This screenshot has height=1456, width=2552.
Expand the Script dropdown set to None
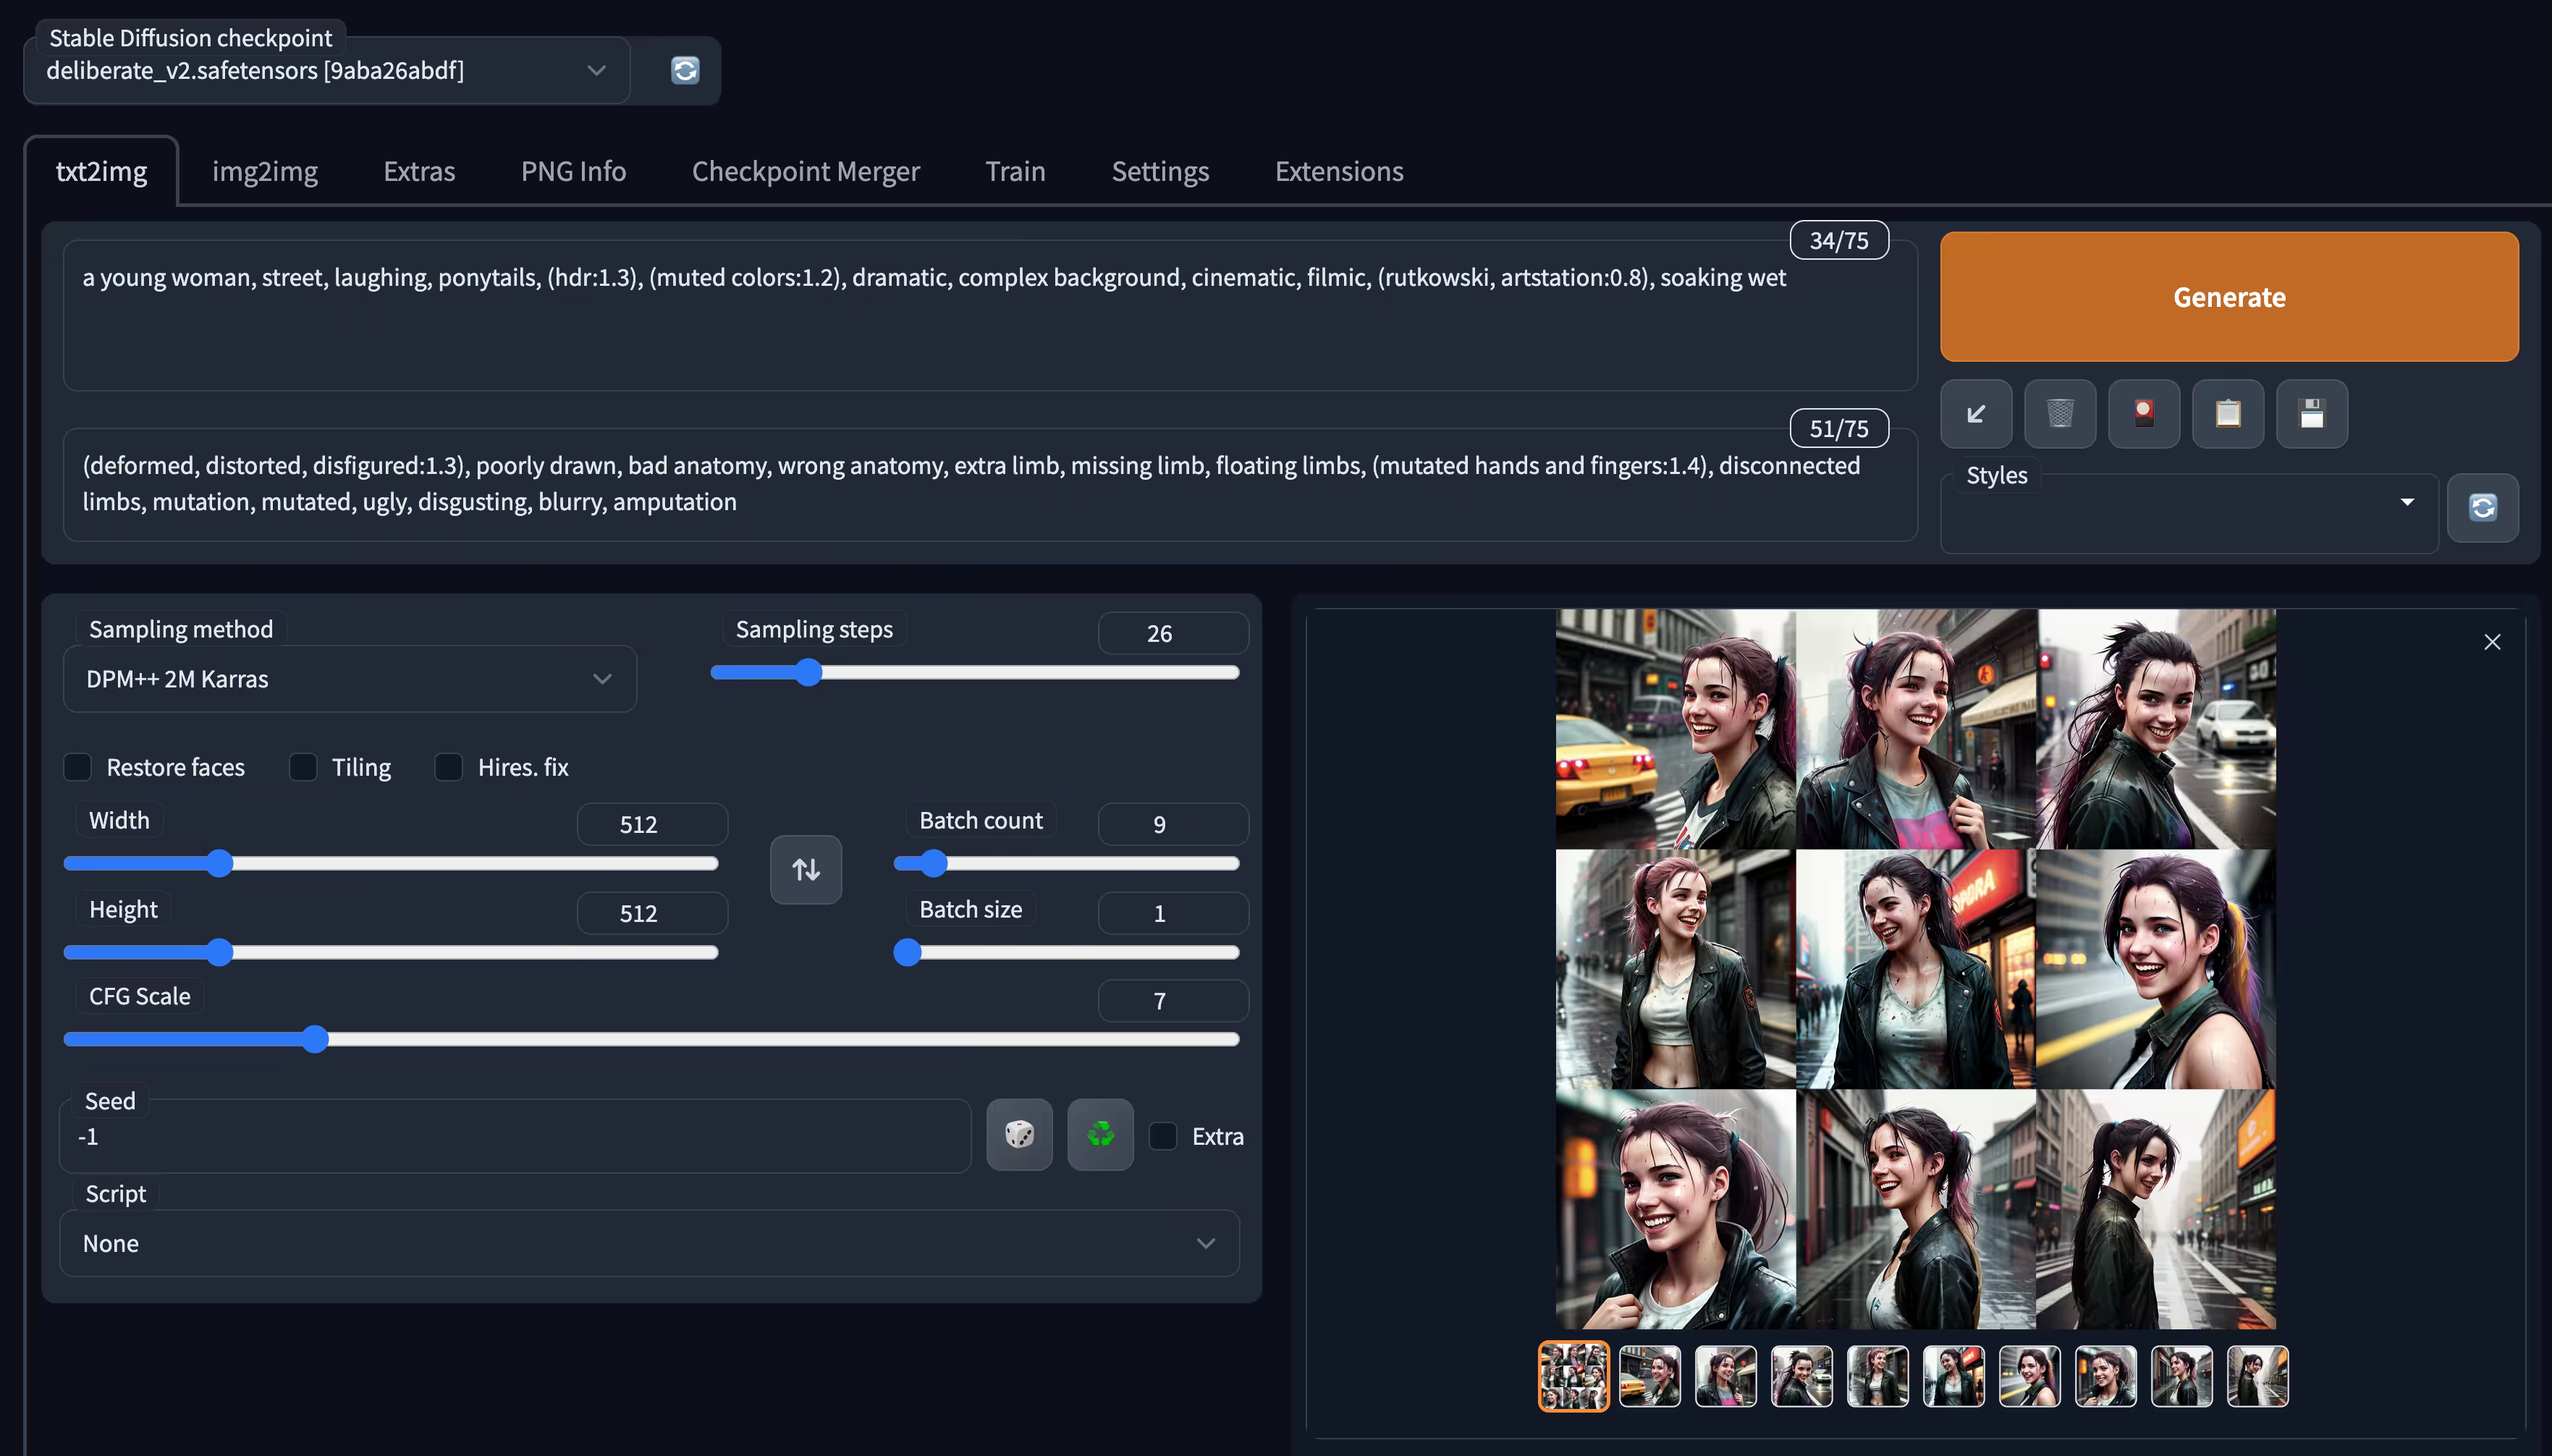tap(650, 1243)
